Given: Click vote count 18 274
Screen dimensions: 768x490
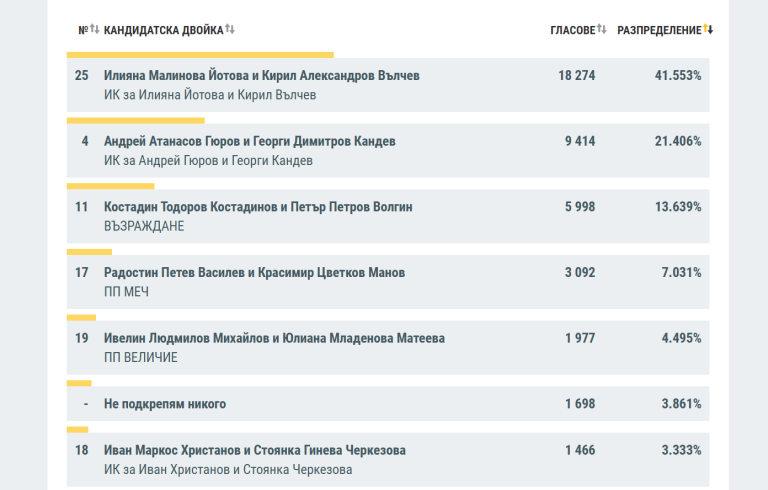Looking at the screenshot, I should [576, 75].
